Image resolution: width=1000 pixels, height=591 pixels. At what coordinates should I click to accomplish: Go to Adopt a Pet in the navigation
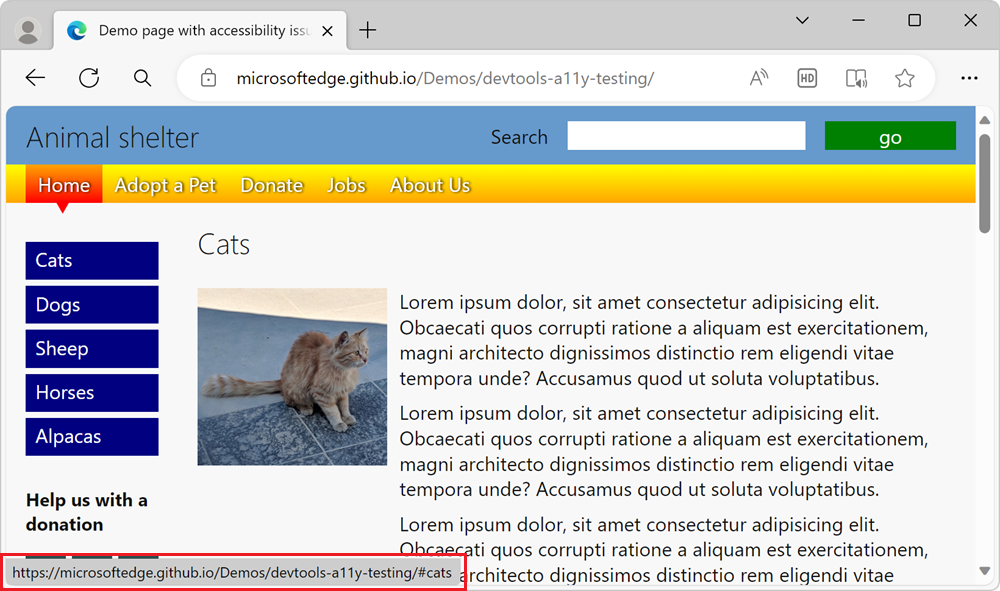(x=165, y=185)
